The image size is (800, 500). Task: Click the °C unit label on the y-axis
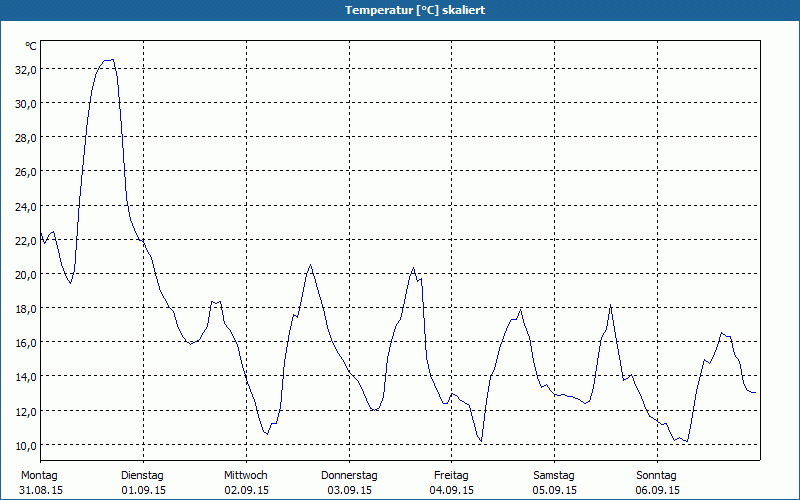[31, 46]
